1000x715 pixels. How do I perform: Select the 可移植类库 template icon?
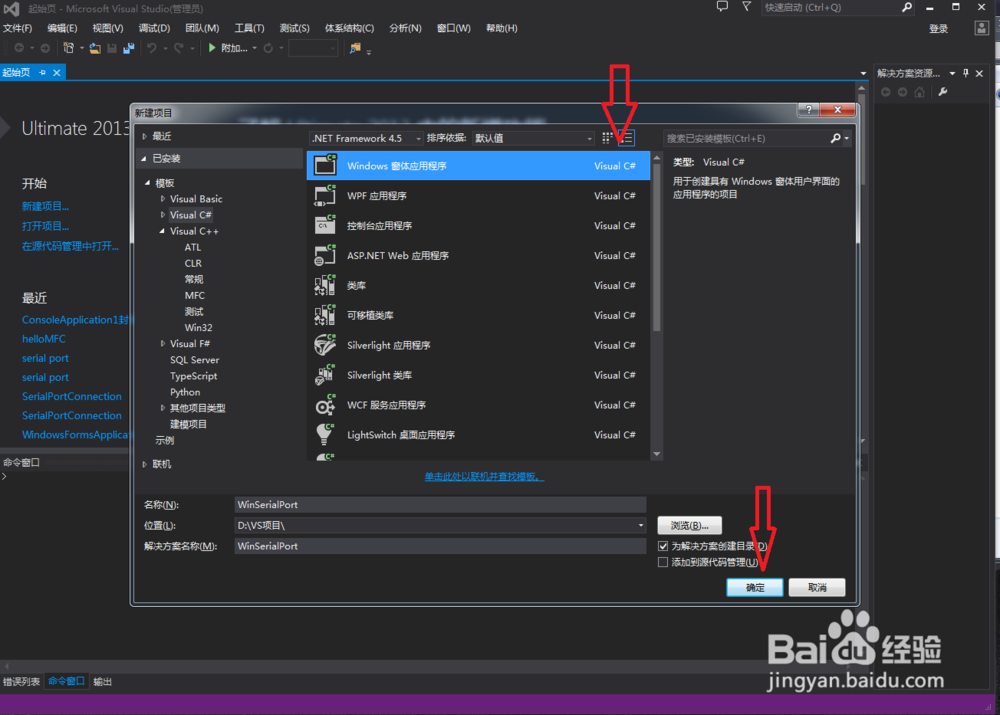pyautogui.click(x=325, y=315)
